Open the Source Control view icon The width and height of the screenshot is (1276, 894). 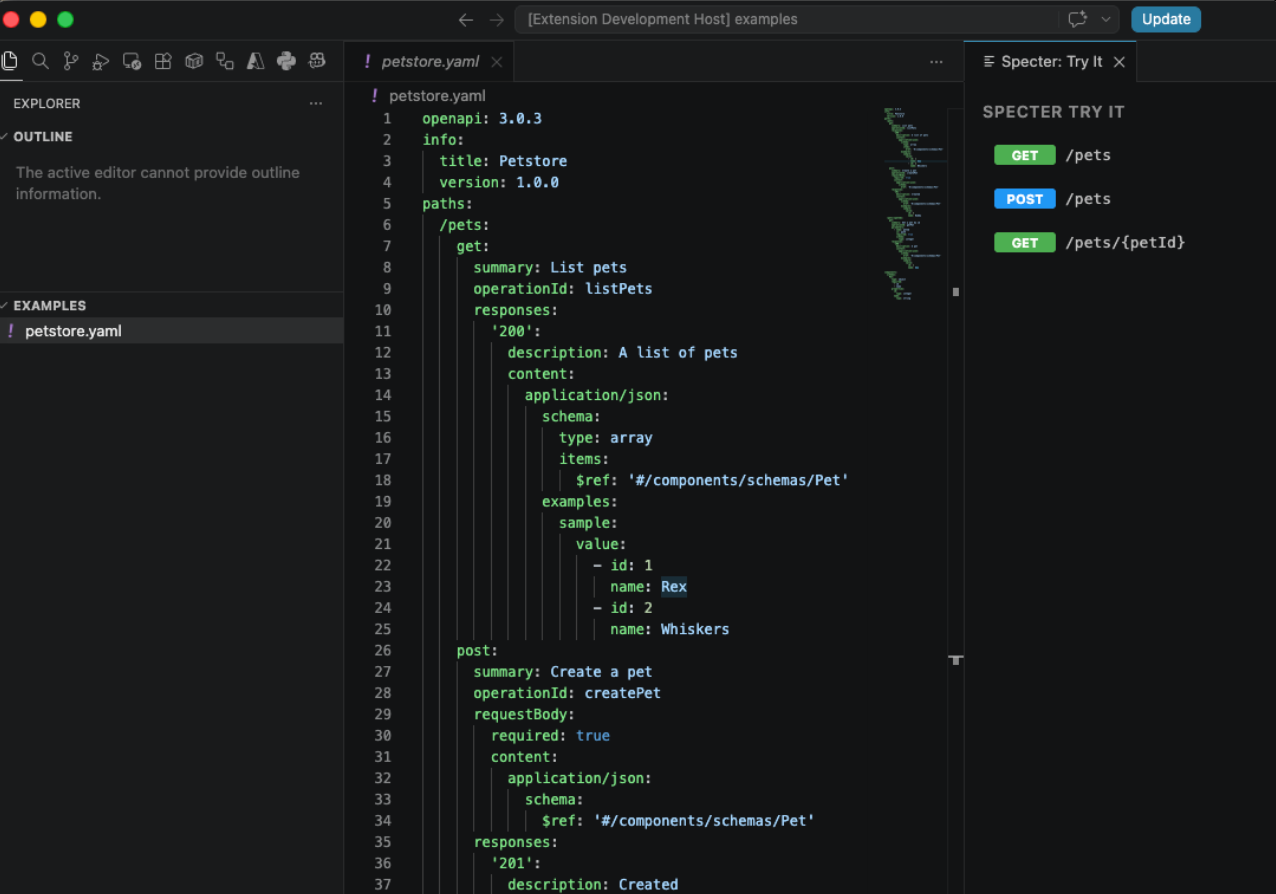[x=71, y=61]
